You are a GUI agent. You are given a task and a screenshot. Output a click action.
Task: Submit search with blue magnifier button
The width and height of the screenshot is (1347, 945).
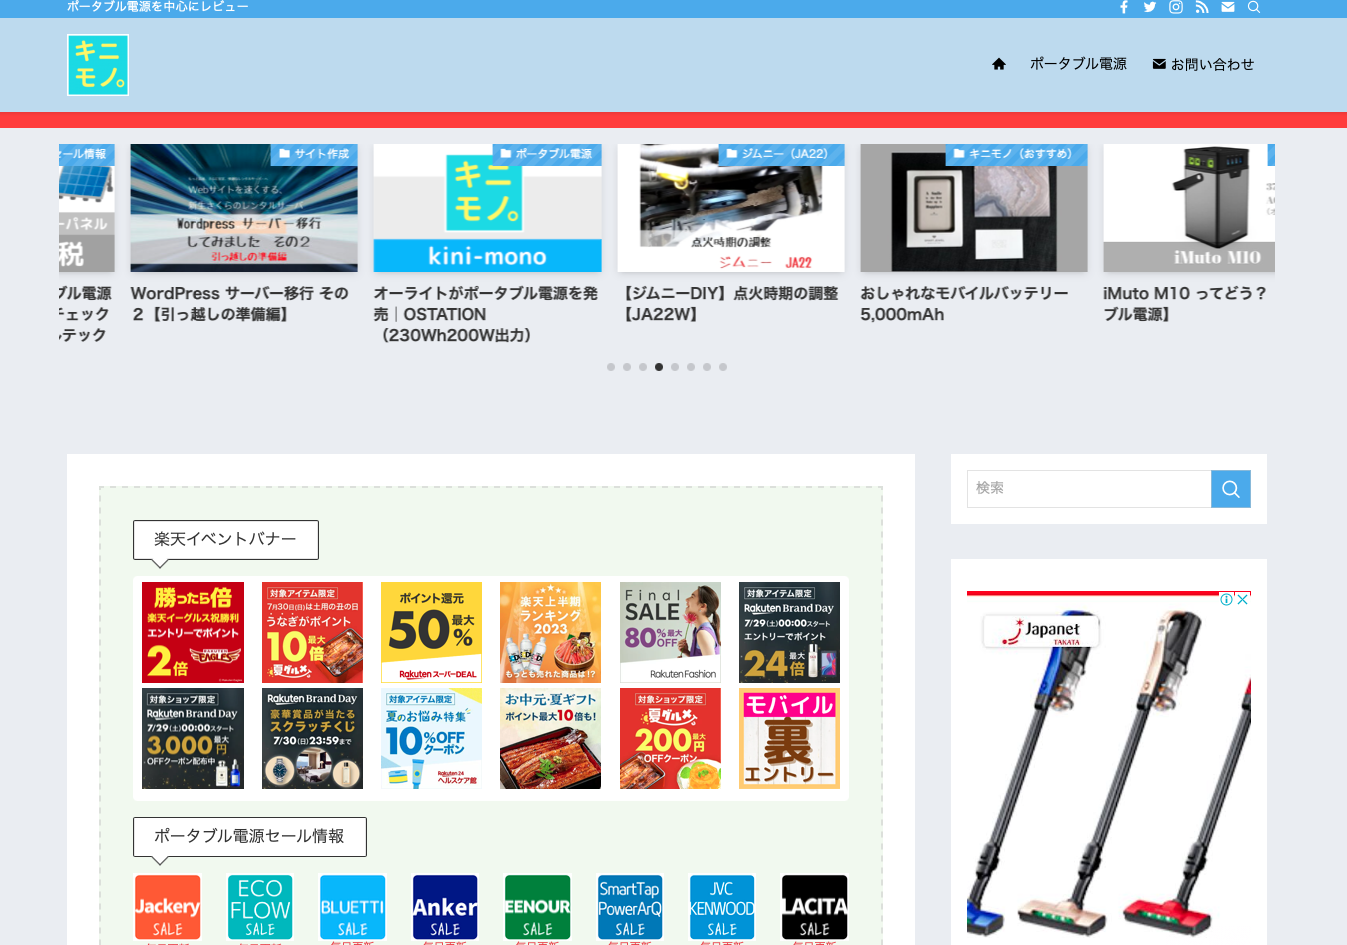point(1231,489)
